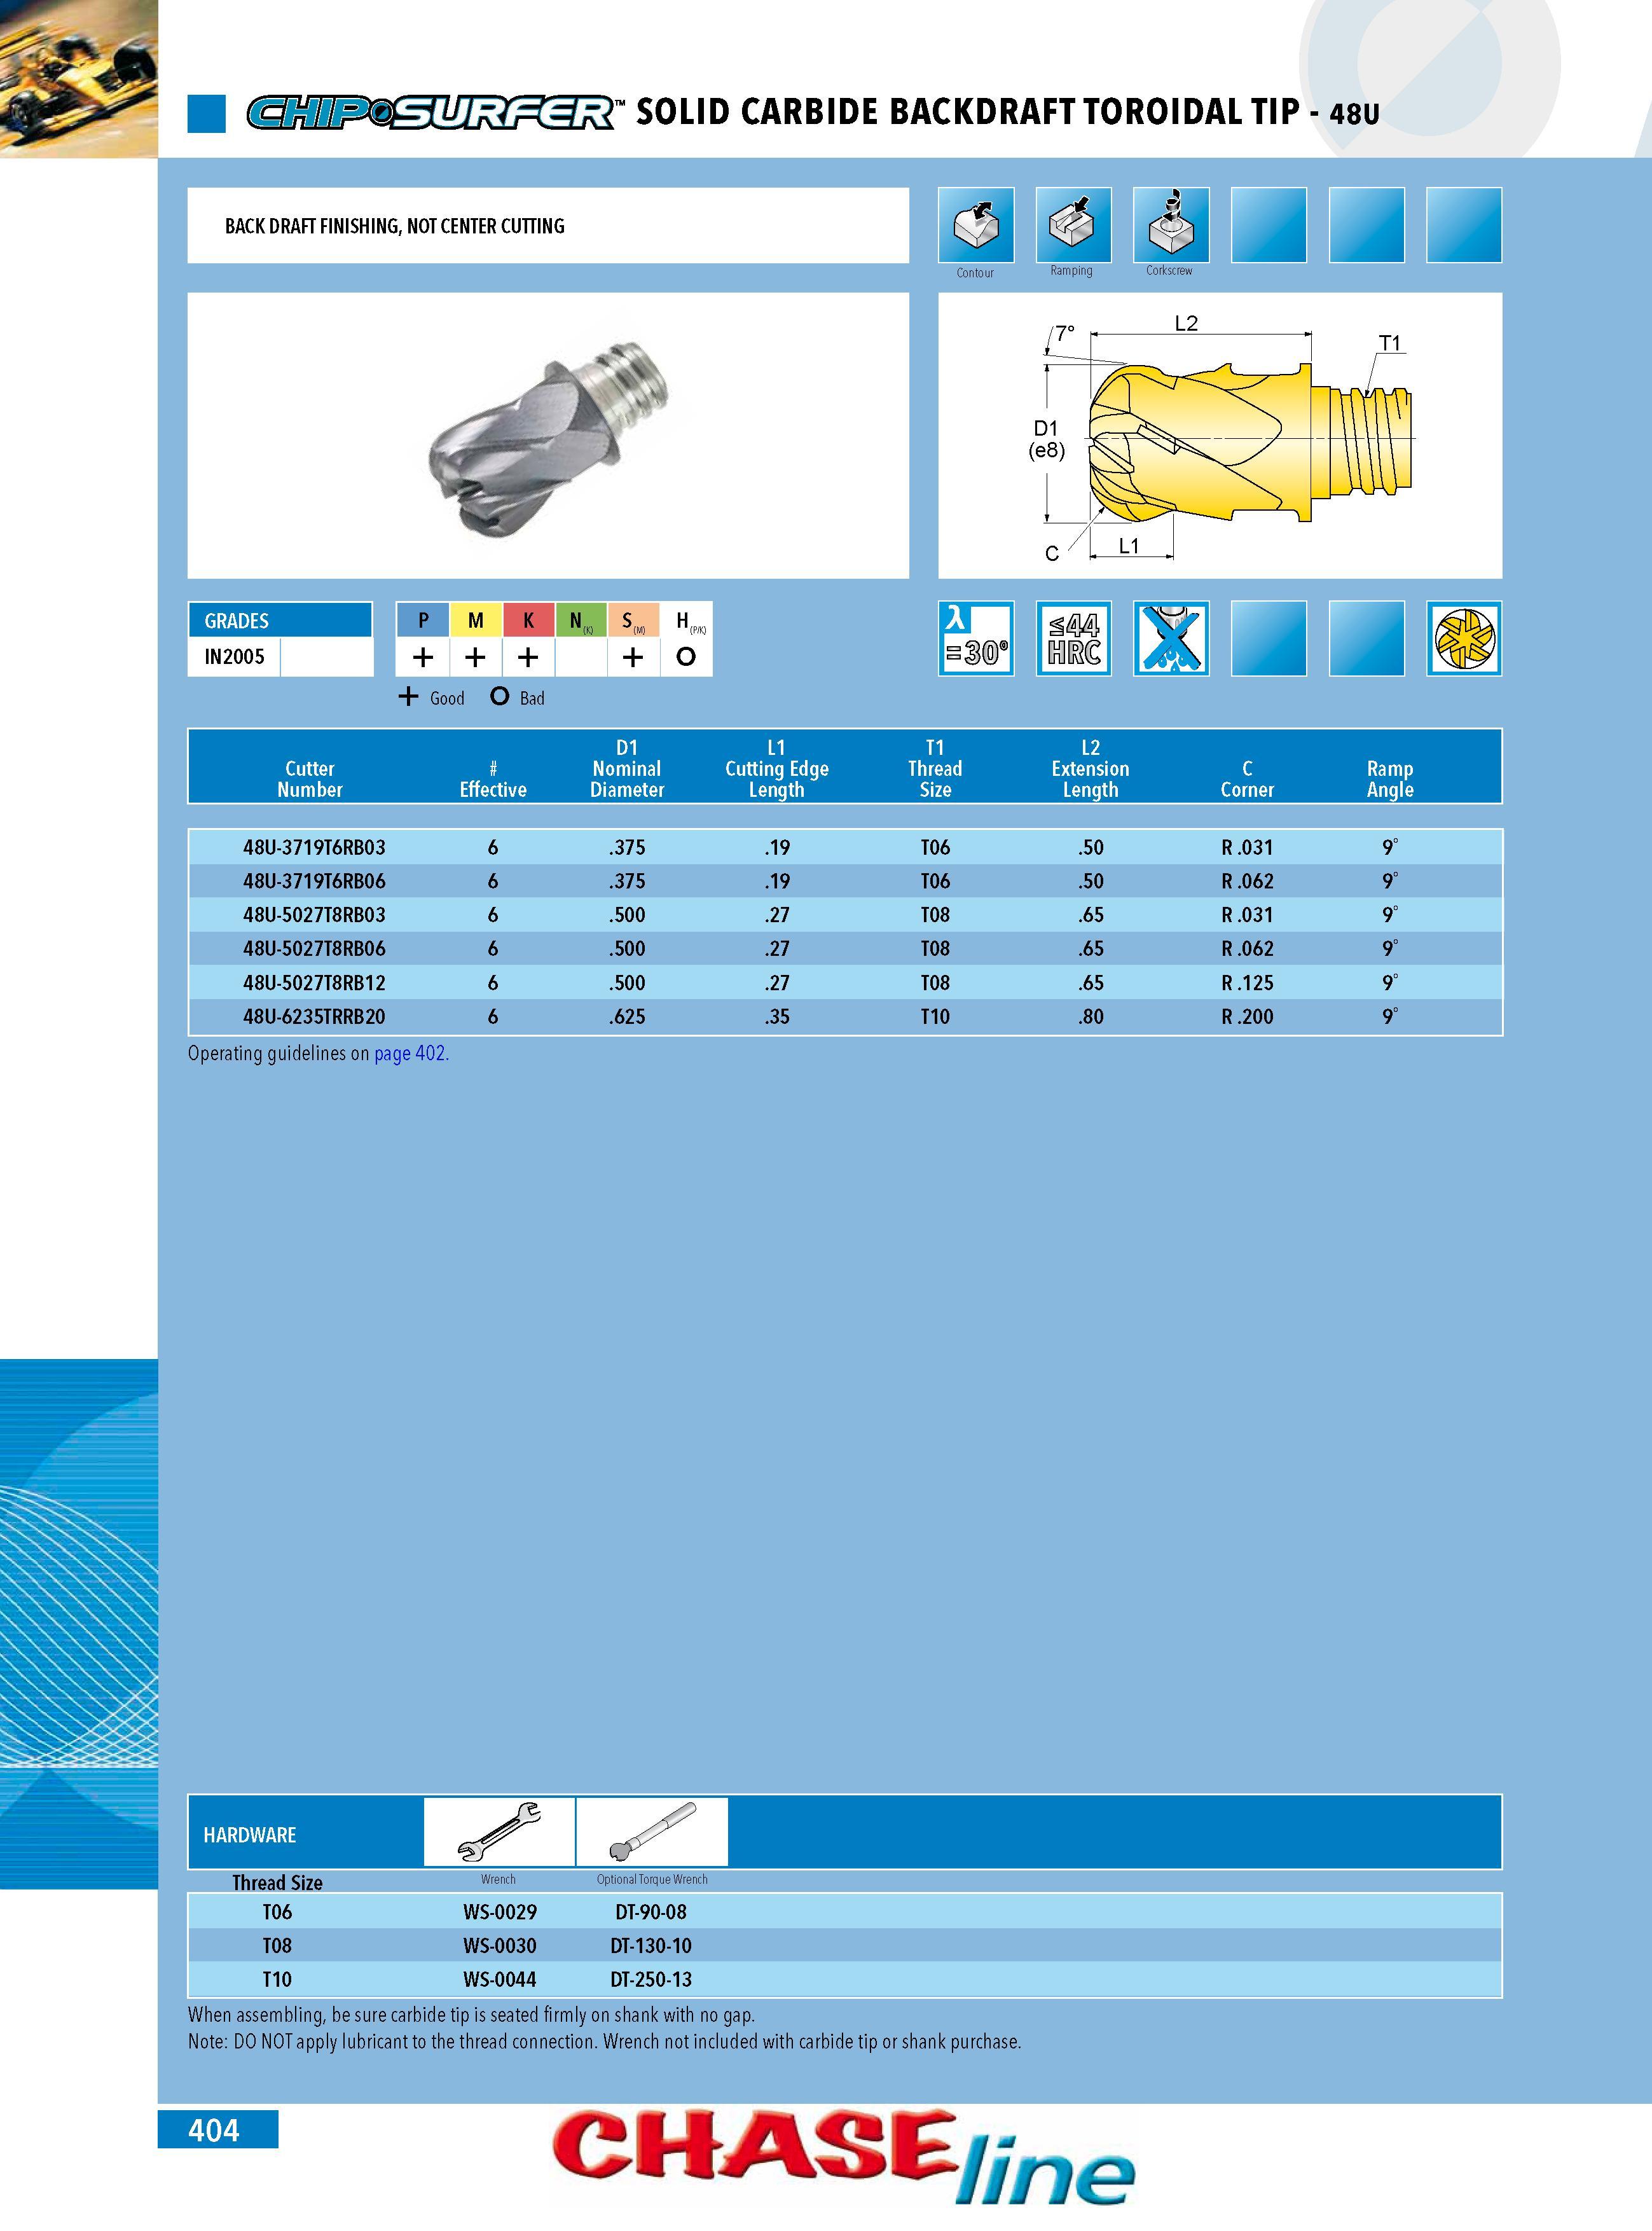The width and height of the screenshot is (1652, 2231).
Task: Click the wrench hardware image
Action: click(499, 1831)
